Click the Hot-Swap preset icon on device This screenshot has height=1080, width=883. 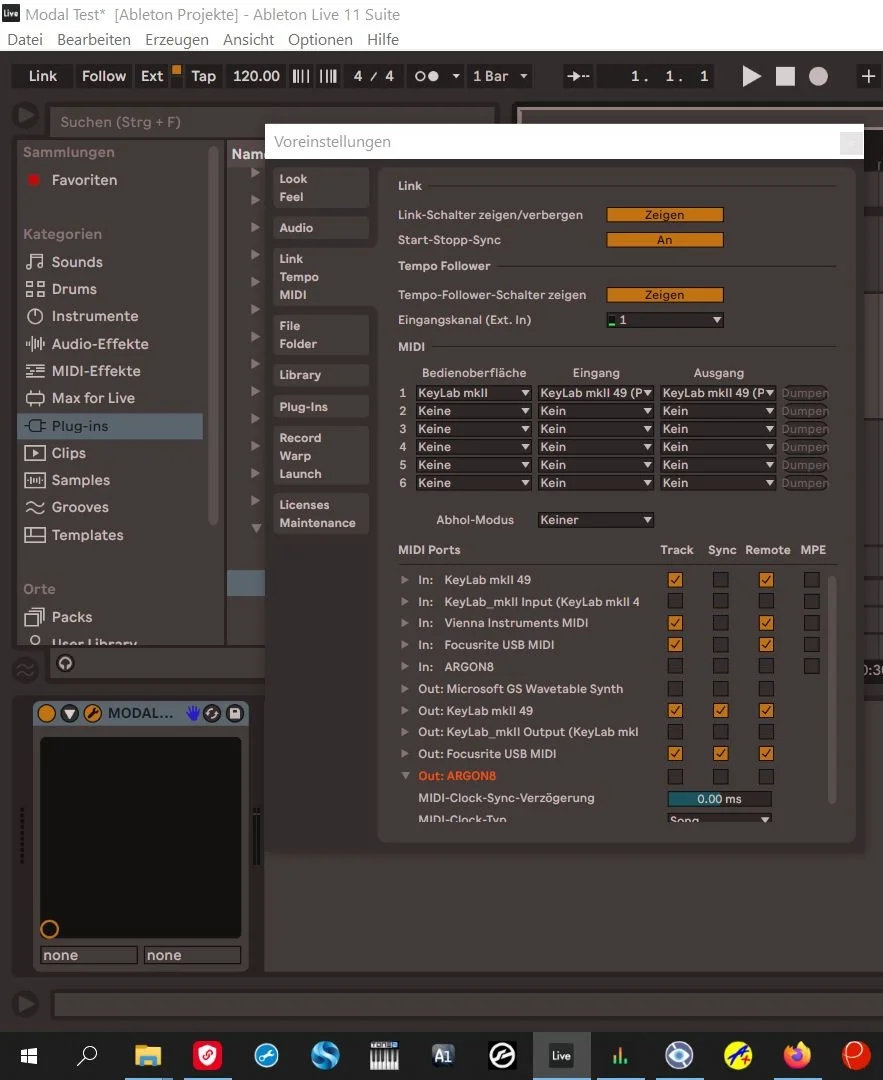(212, 713)
